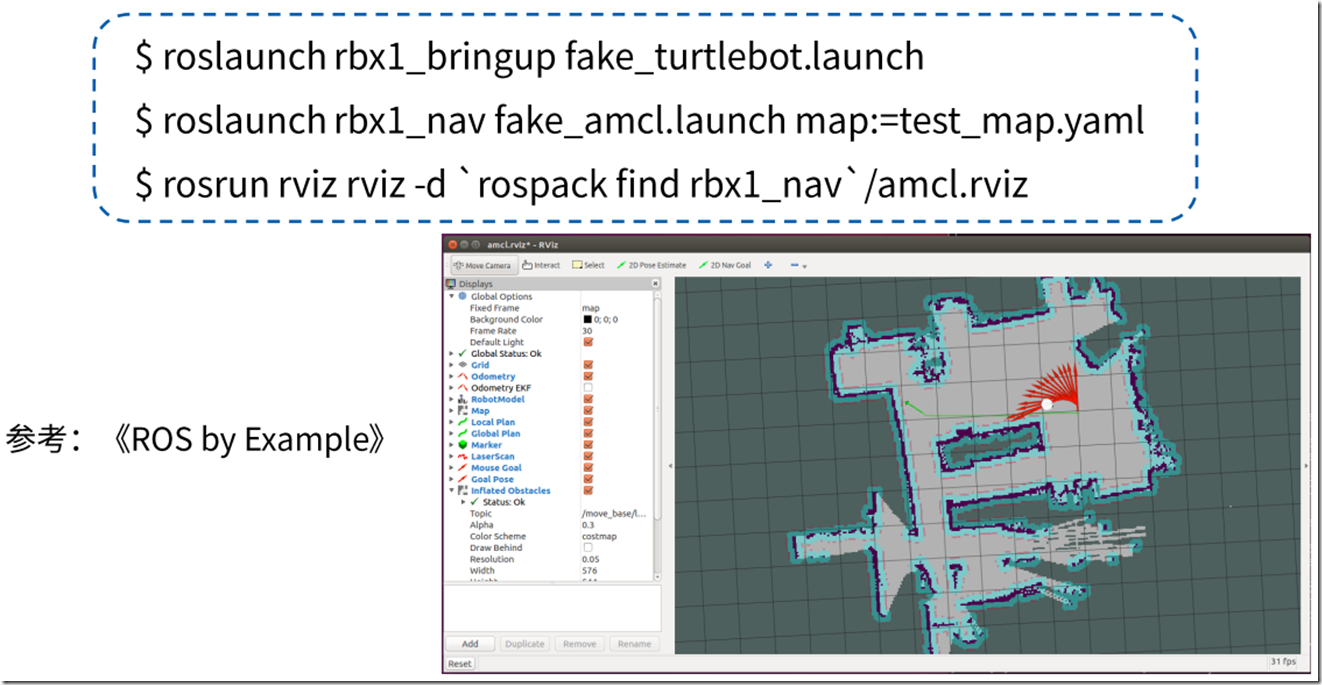
Task: Click the Inflated Obstacles map icon
Action: (x=462, y=491)
